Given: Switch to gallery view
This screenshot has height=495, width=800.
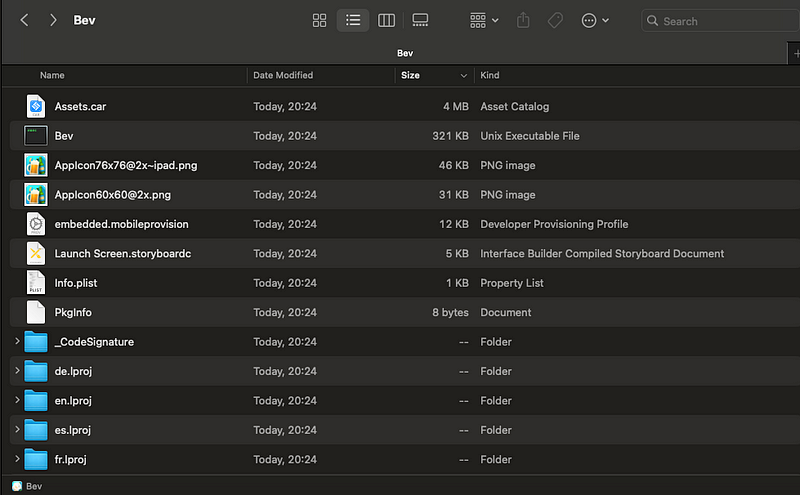Looking at the screenshot, I should (x=420, y=20).
